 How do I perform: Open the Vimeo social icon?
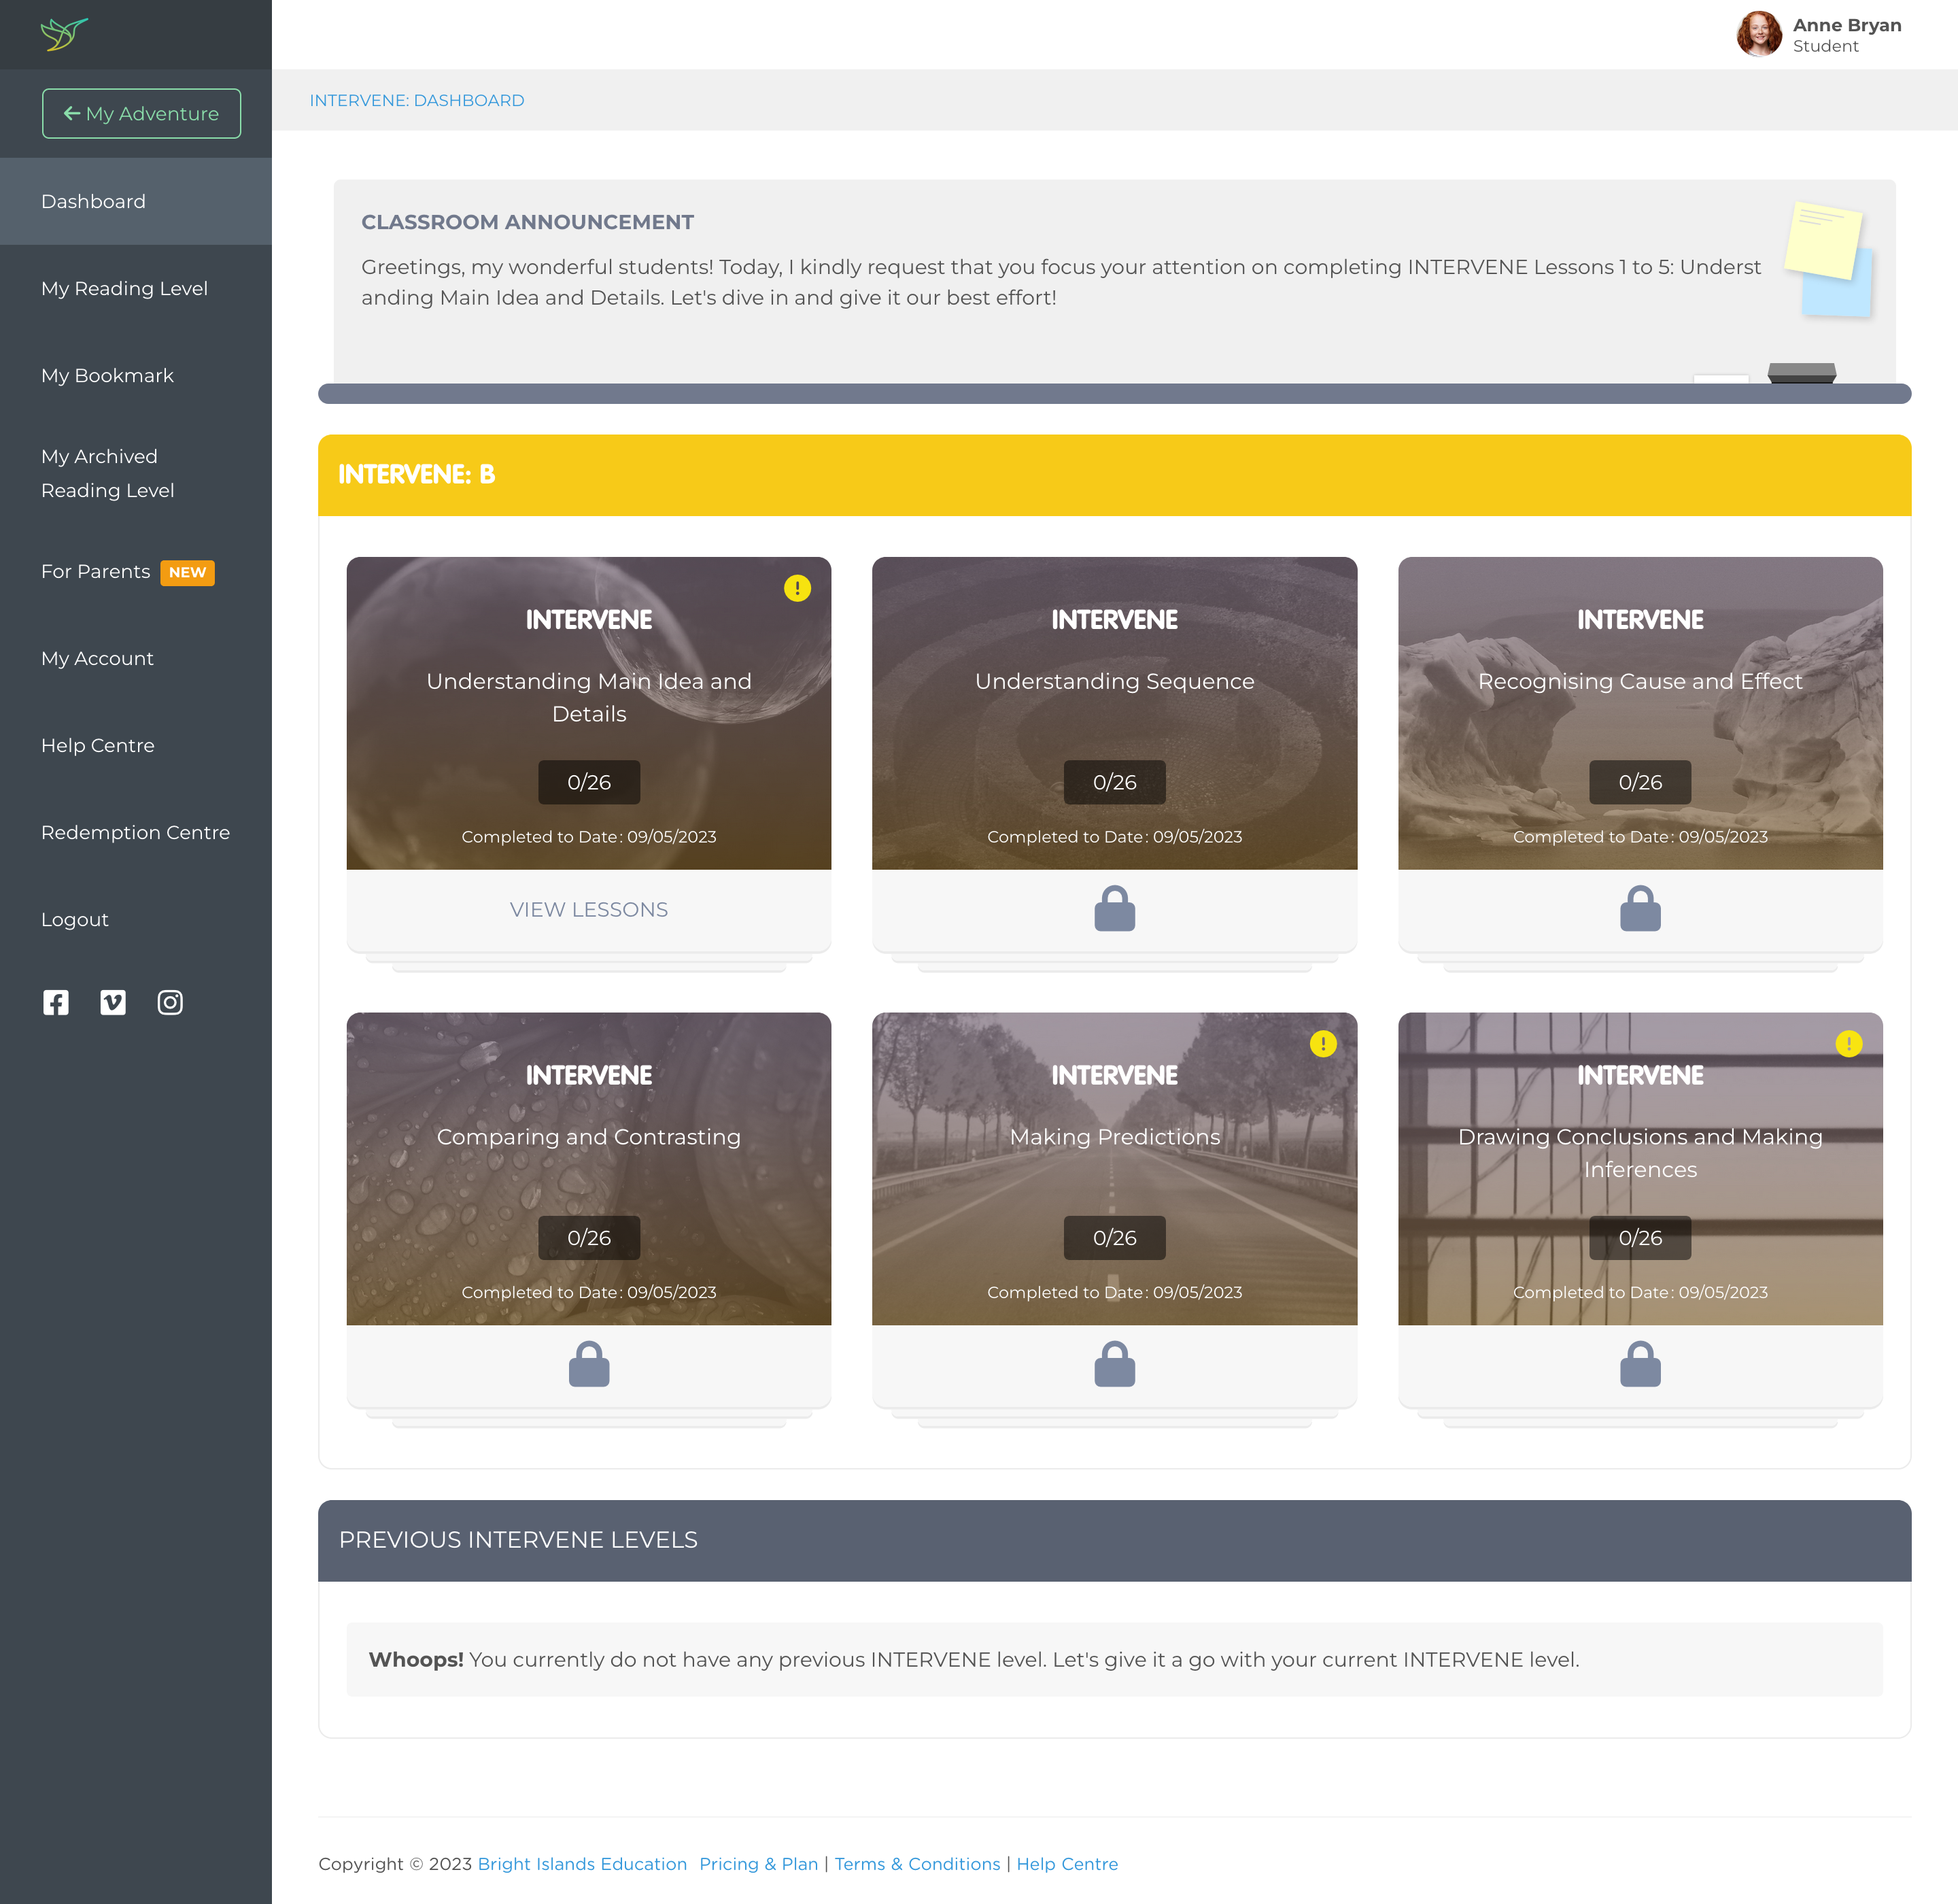point(113,1002)
